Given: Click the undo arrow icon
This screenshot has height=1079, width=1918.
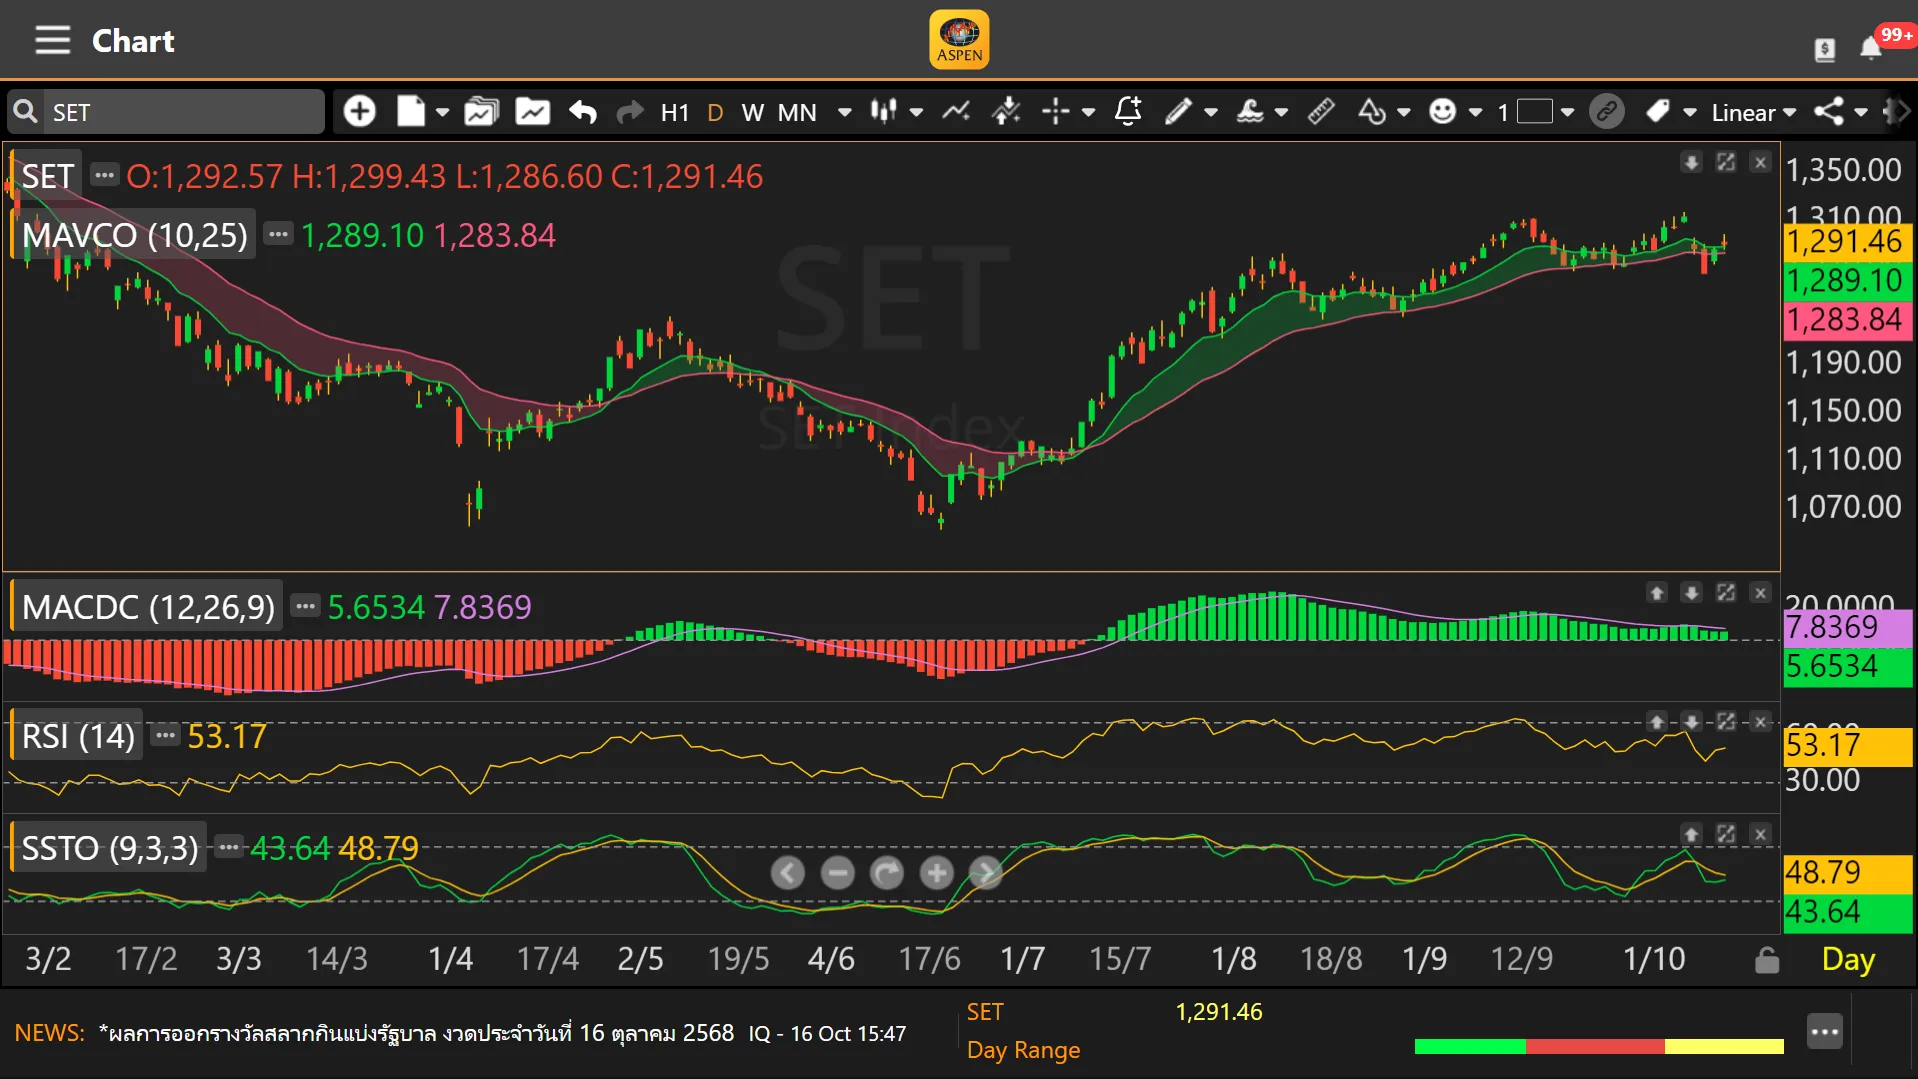Looking at the screenshot, I should 582,111.
